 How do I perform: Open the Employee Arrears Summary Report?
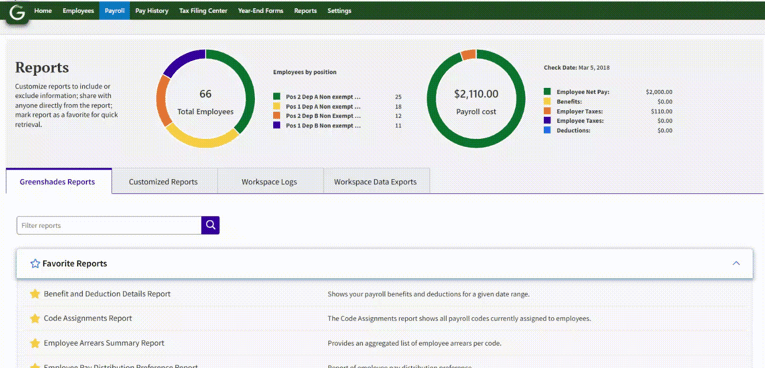[104, 343]
